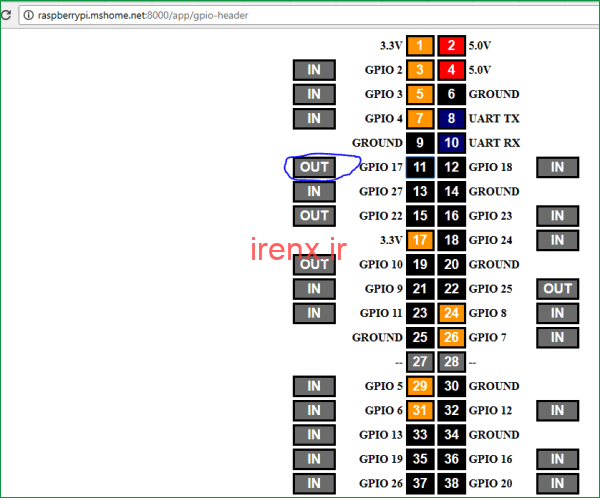Screen dimensions: 600x498
Task: Click the gray pin 27 box
Action: pos(420,362)
